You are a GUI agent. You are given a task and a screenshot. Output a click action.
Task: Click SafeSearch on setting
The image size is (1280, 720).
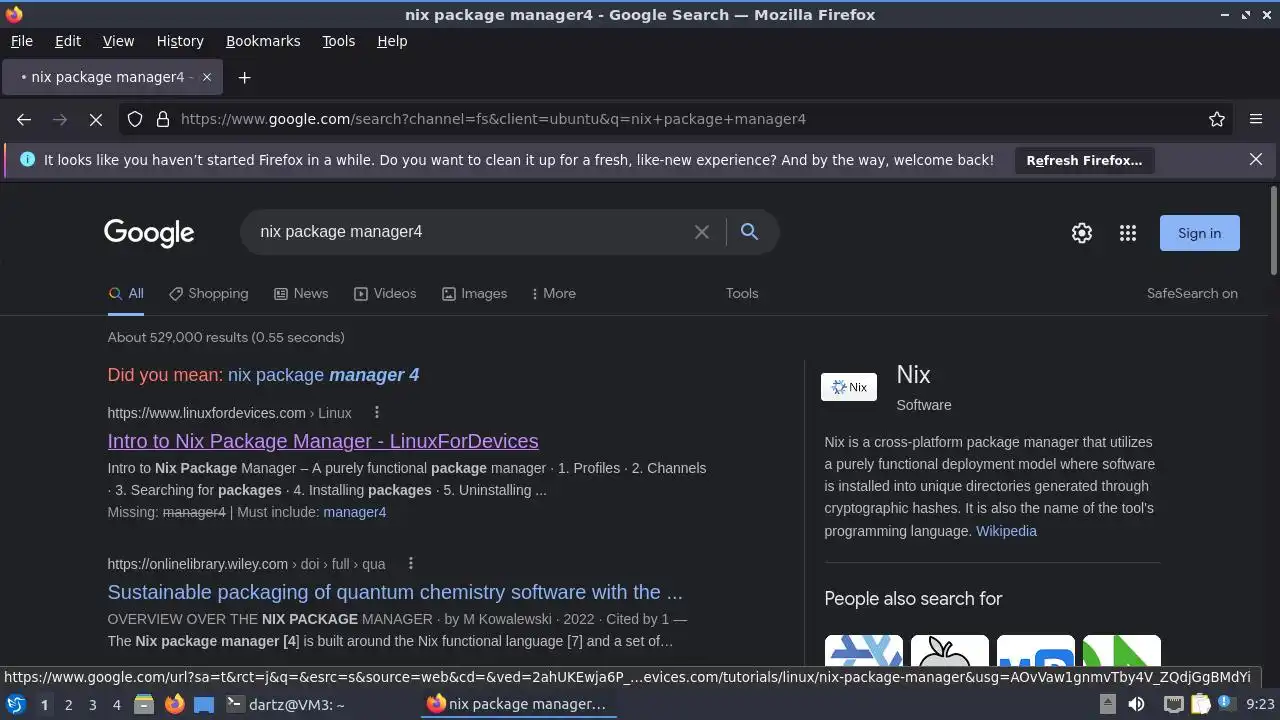click(x=1192, y=293)
